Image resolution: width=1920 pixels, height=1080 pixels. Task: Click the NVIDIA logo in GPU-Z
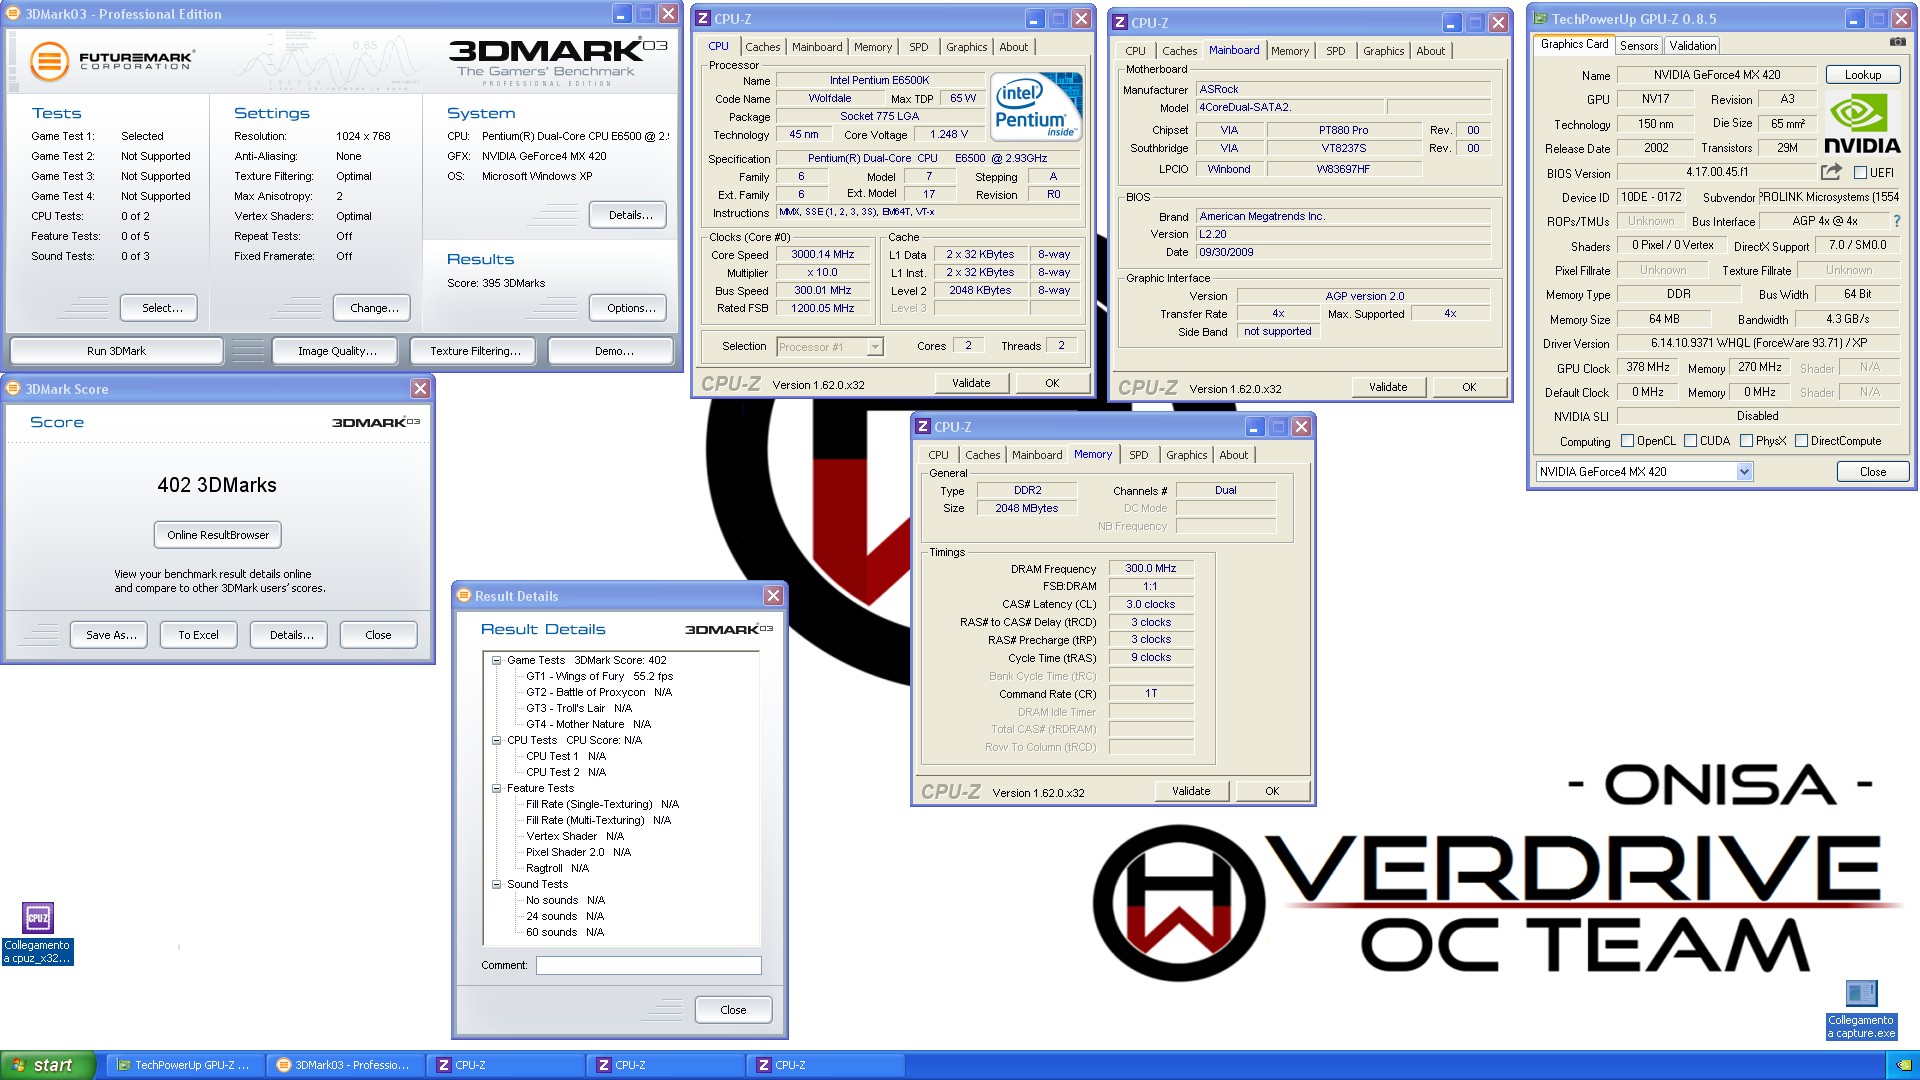1861,123
